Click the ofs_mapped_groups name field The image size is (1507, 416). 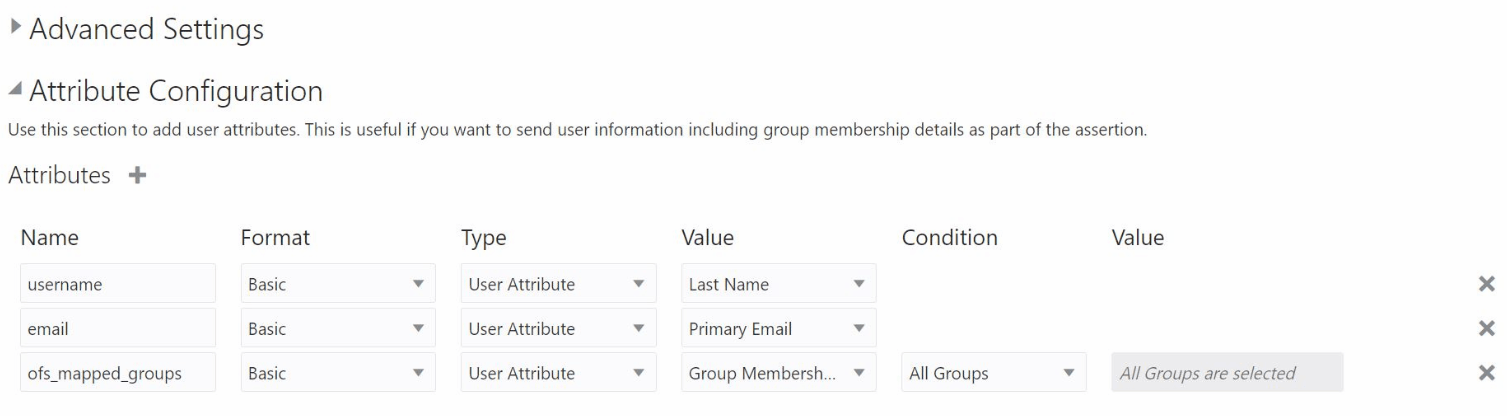pyautogui.click(x=118, y=373)
